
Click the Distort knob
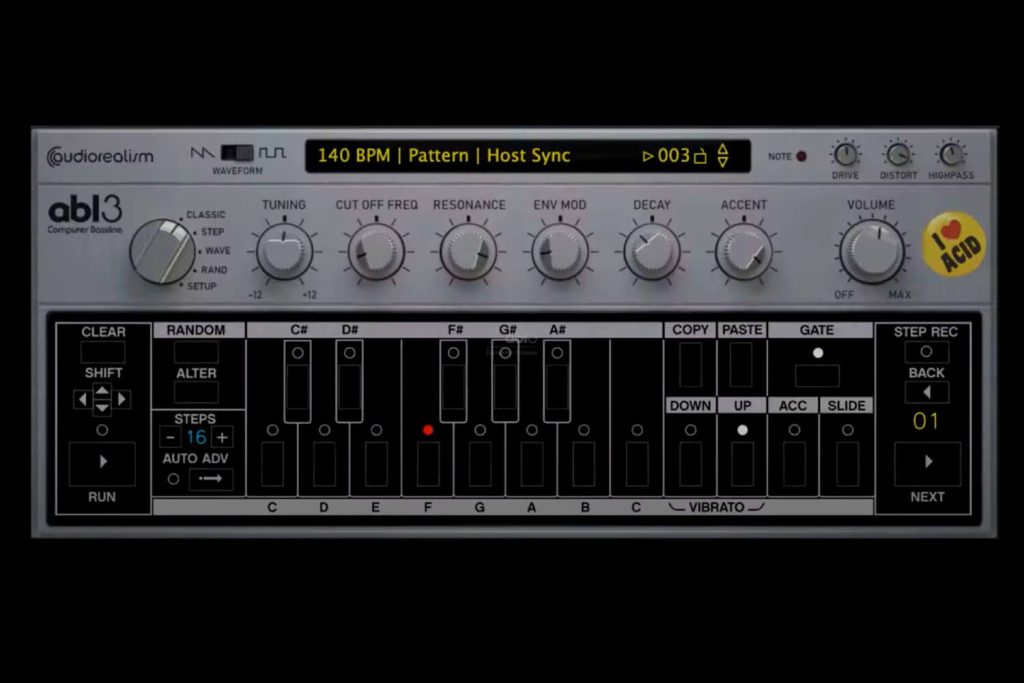[898, 155]
